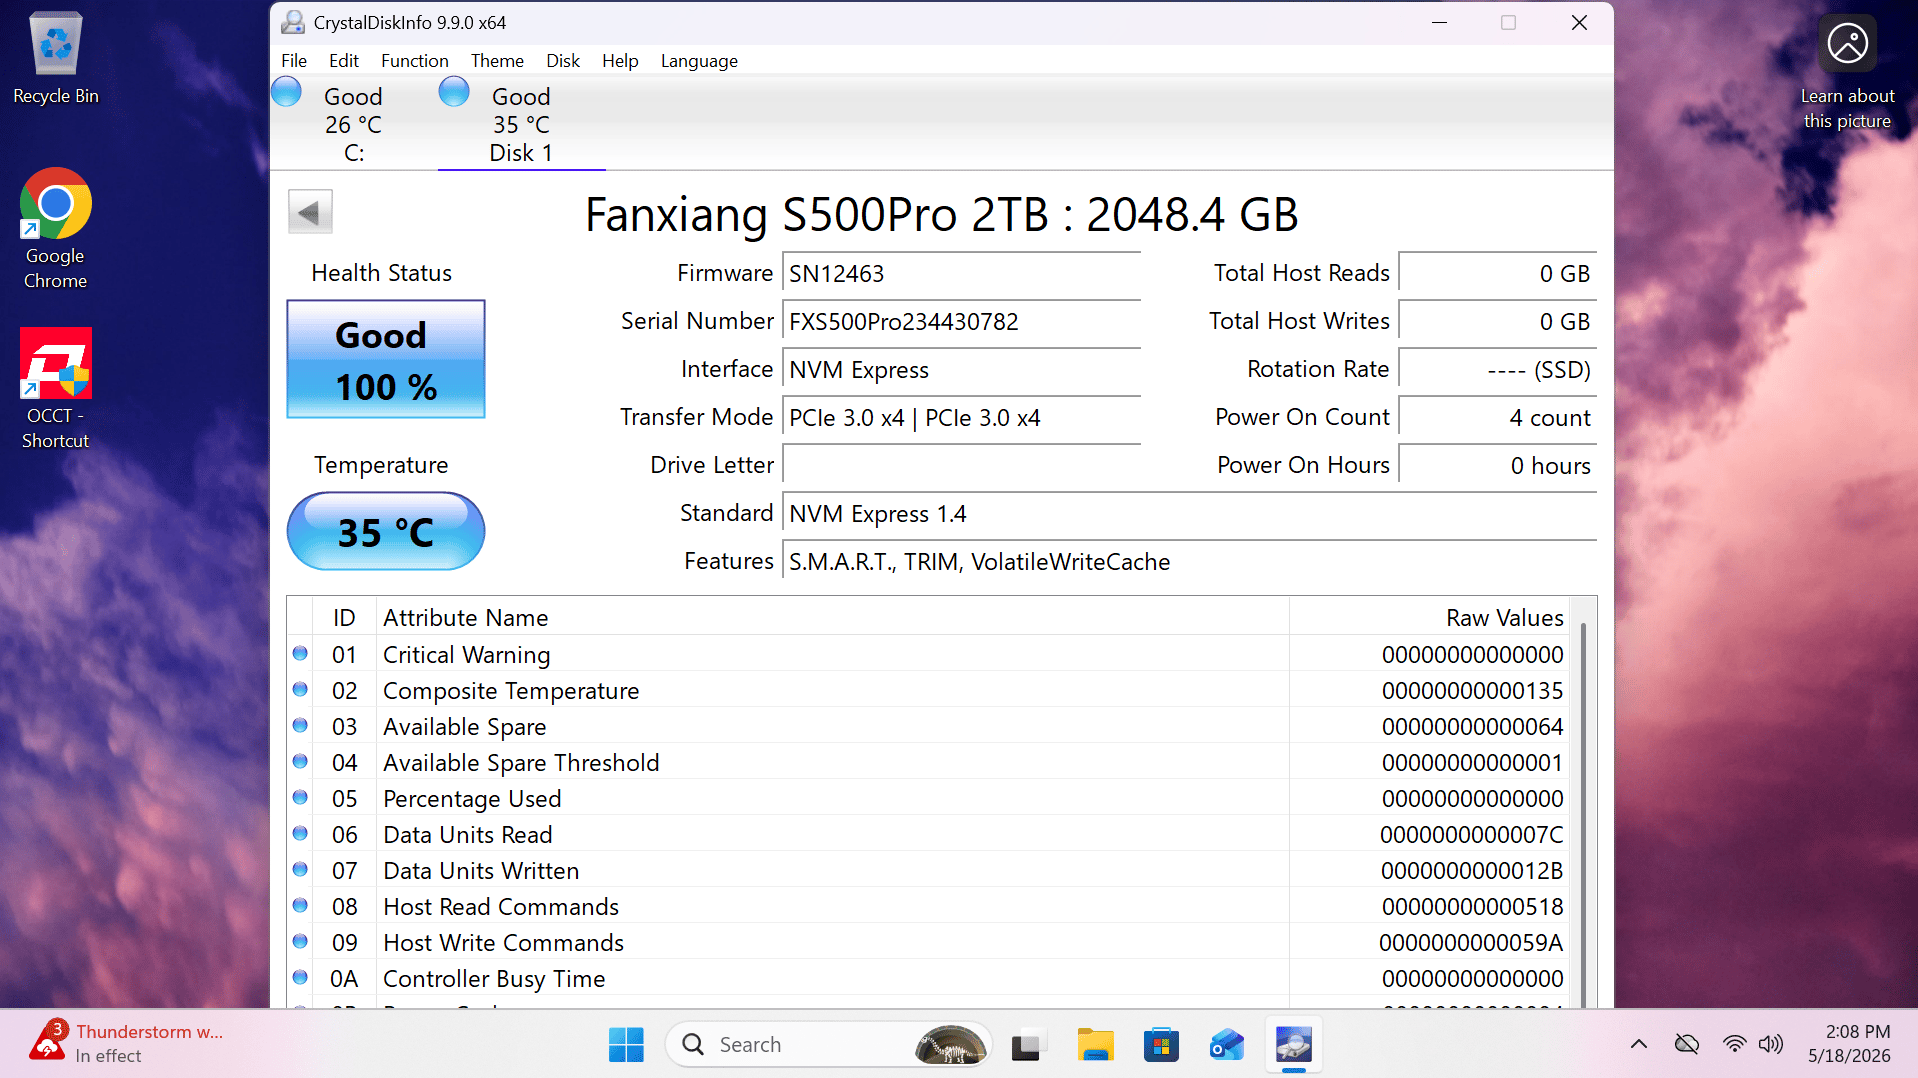Click the status dot for Composite Temperature

tap(300, 689)
